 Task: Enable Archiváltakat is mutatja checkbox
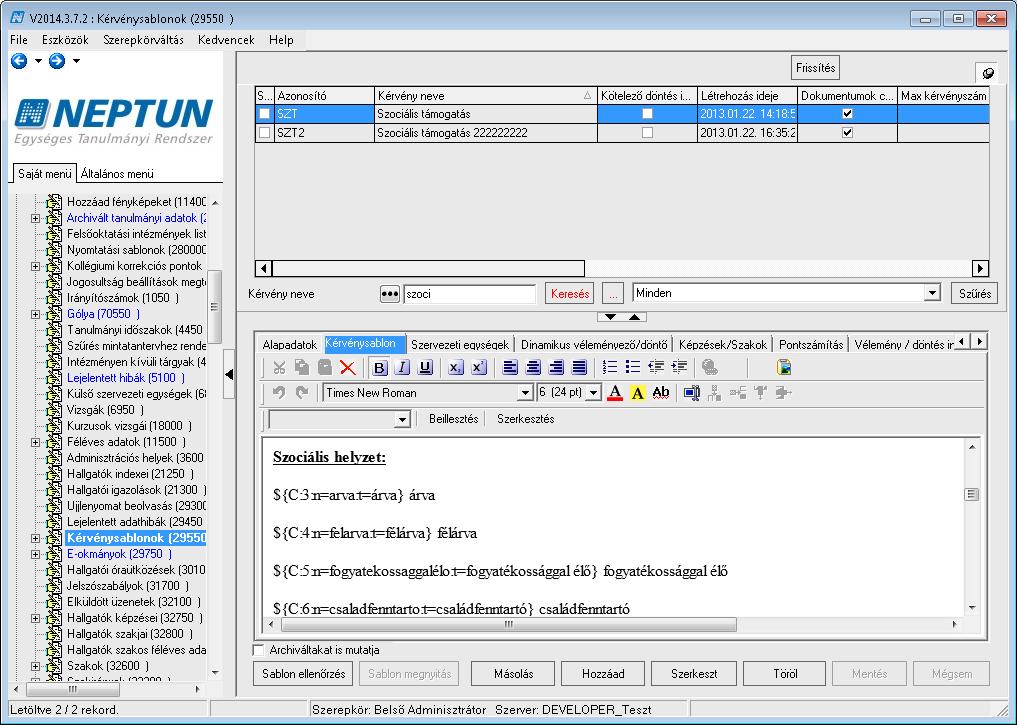coord(259,650)
